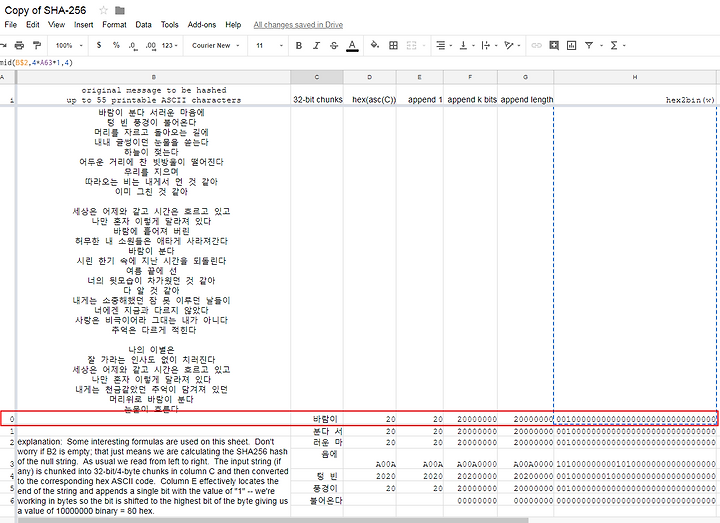
Task: Star the Copy of SHA-256 document
Action: [104, 10]
